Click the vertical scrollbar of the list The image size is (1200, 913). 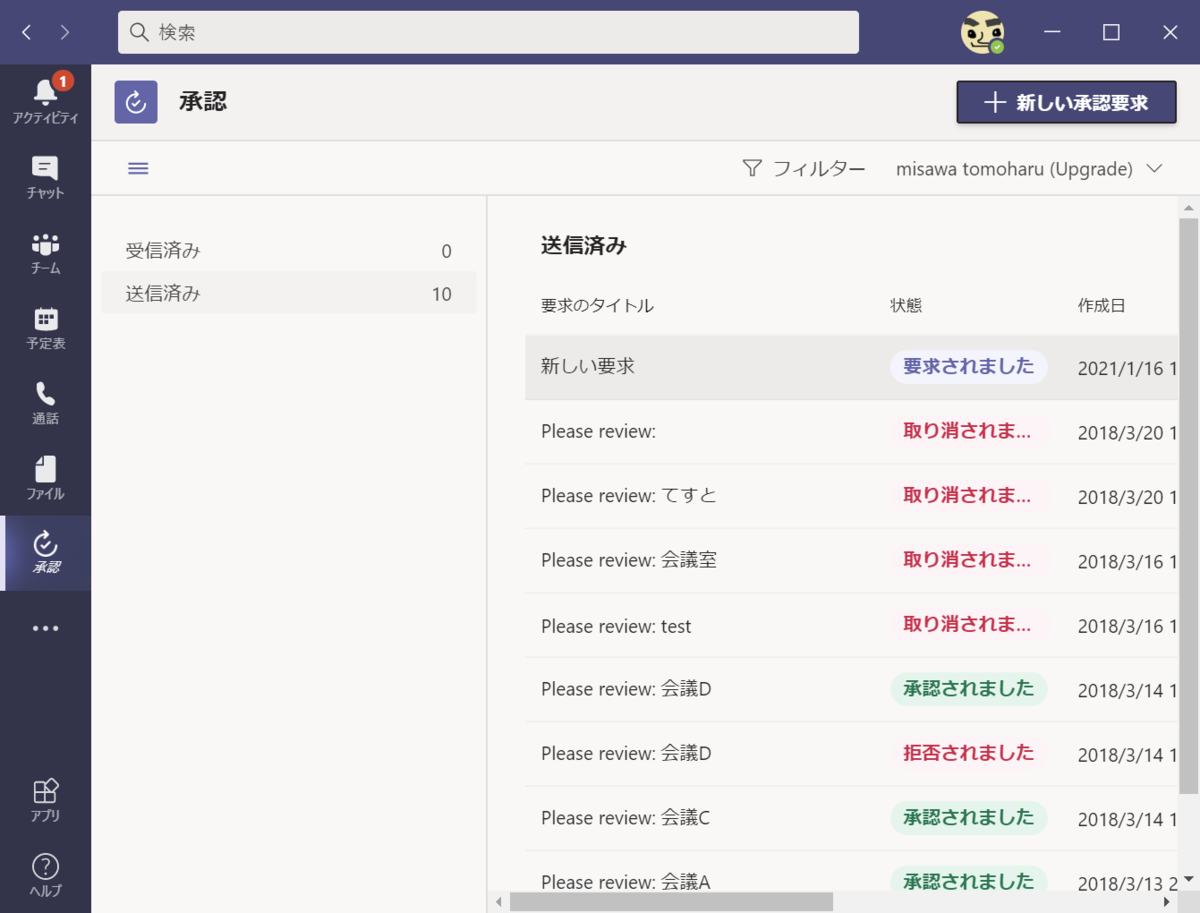pyautogui.click(x=1189, y=505)
